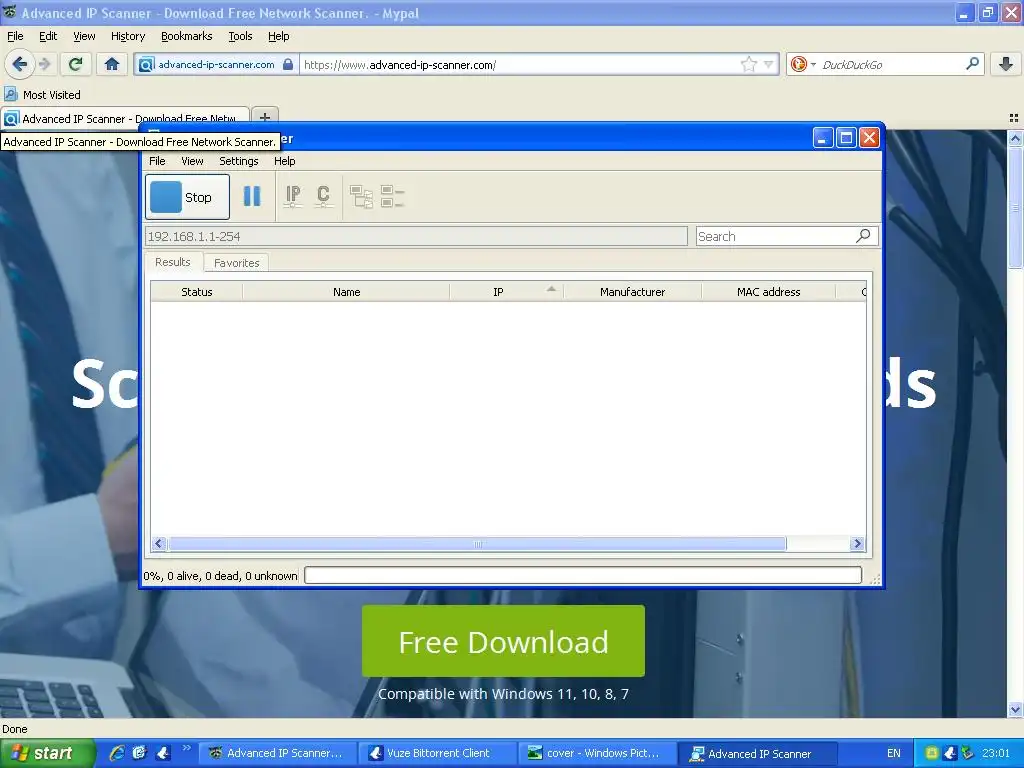Open the Help menu in Advanced IP Scanner
This screenshot has height=768, width=1024.
[x=285, y=161]
